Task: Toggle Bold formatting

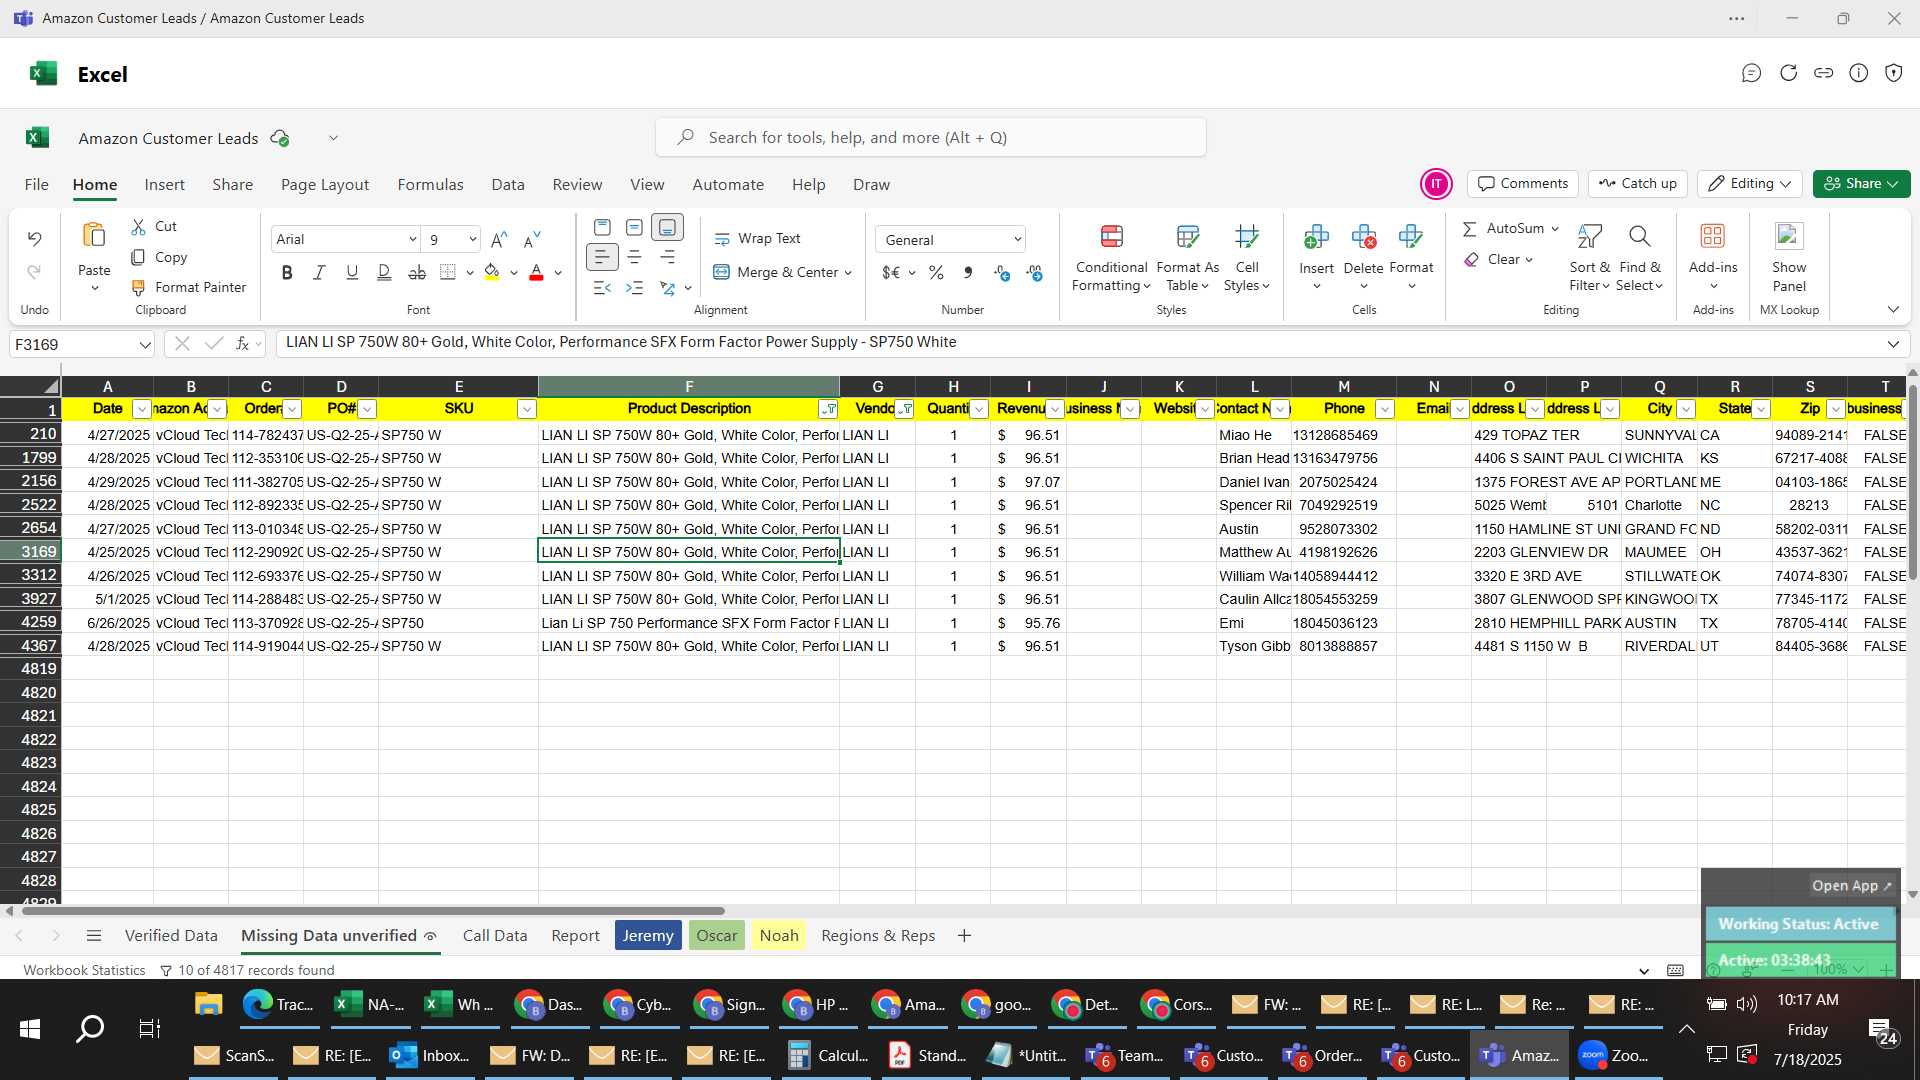Action: (x=287, y=272)
